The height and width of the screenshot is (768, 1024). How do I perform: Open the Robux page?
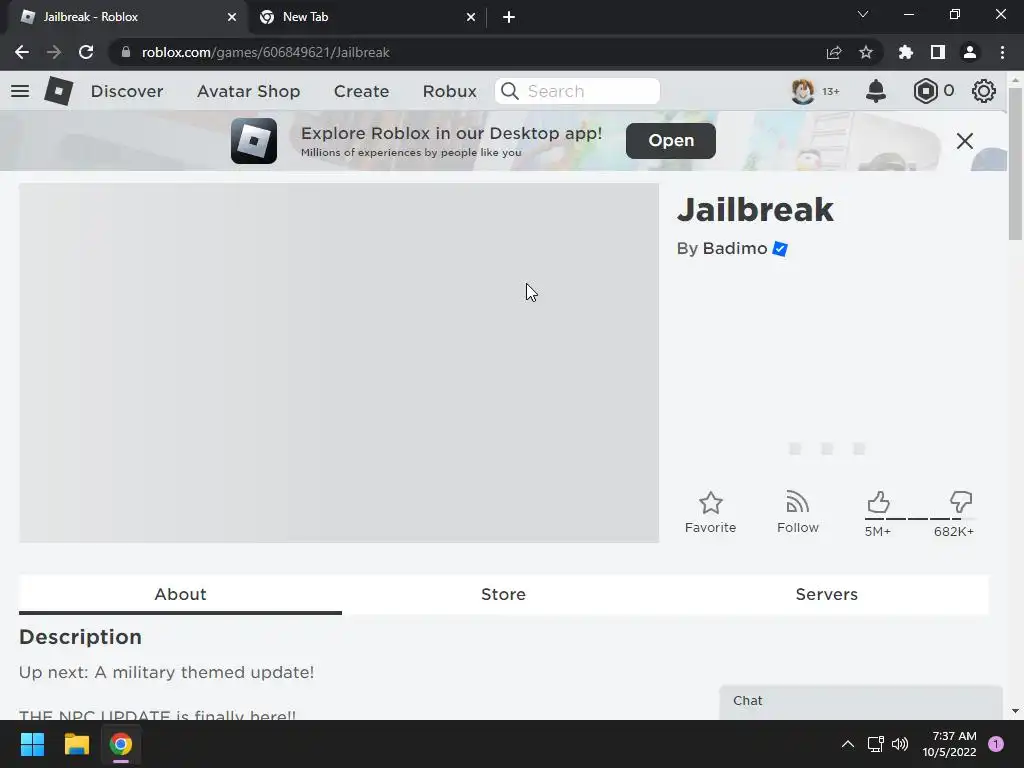449,91
